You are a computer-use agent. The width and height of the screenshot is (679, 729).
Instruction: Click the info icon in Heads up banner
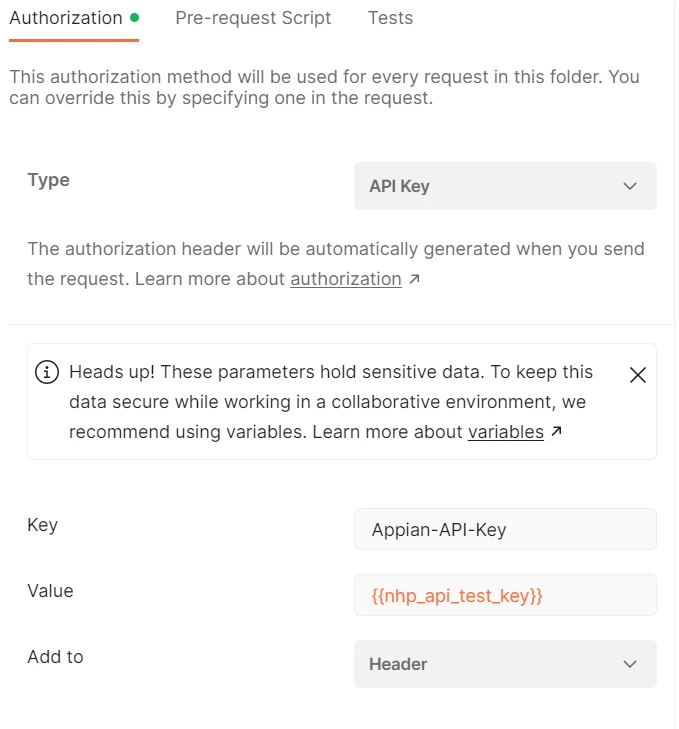47,372
